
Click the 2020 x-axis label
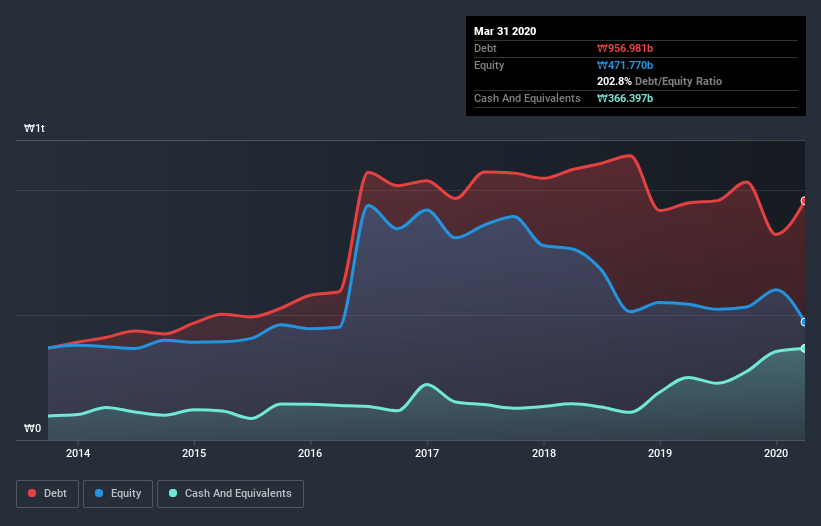[x=776, y=453]
